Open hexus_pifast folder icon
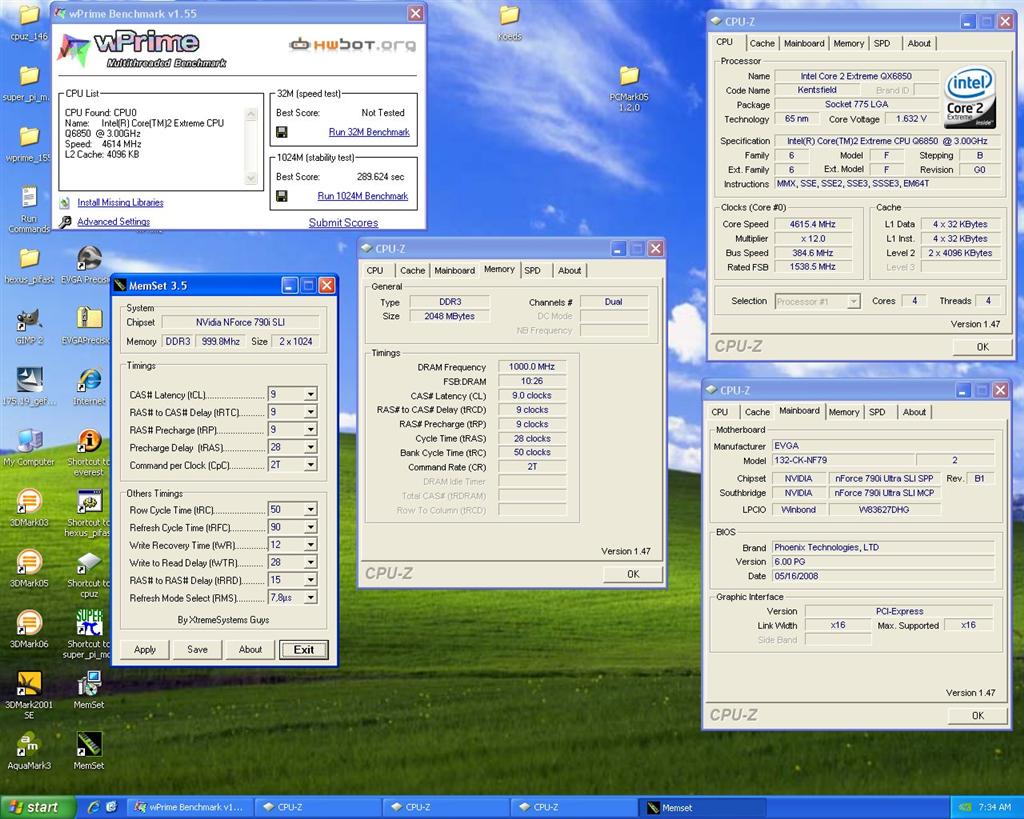This screenshot has height=819, width=1024. pyautogui.click(x=29, y=259)
